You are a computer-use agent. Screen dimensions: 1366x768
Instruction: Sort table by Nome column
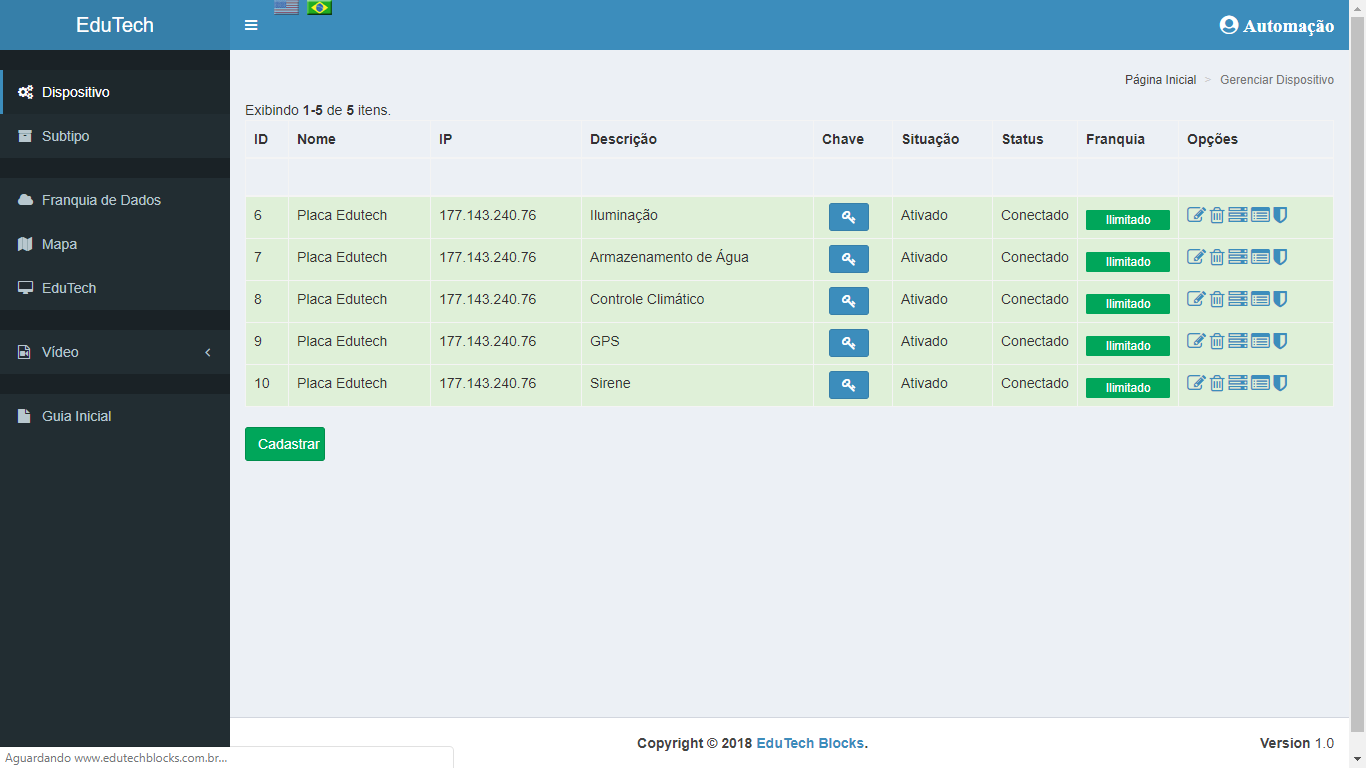tap(316, 139)
